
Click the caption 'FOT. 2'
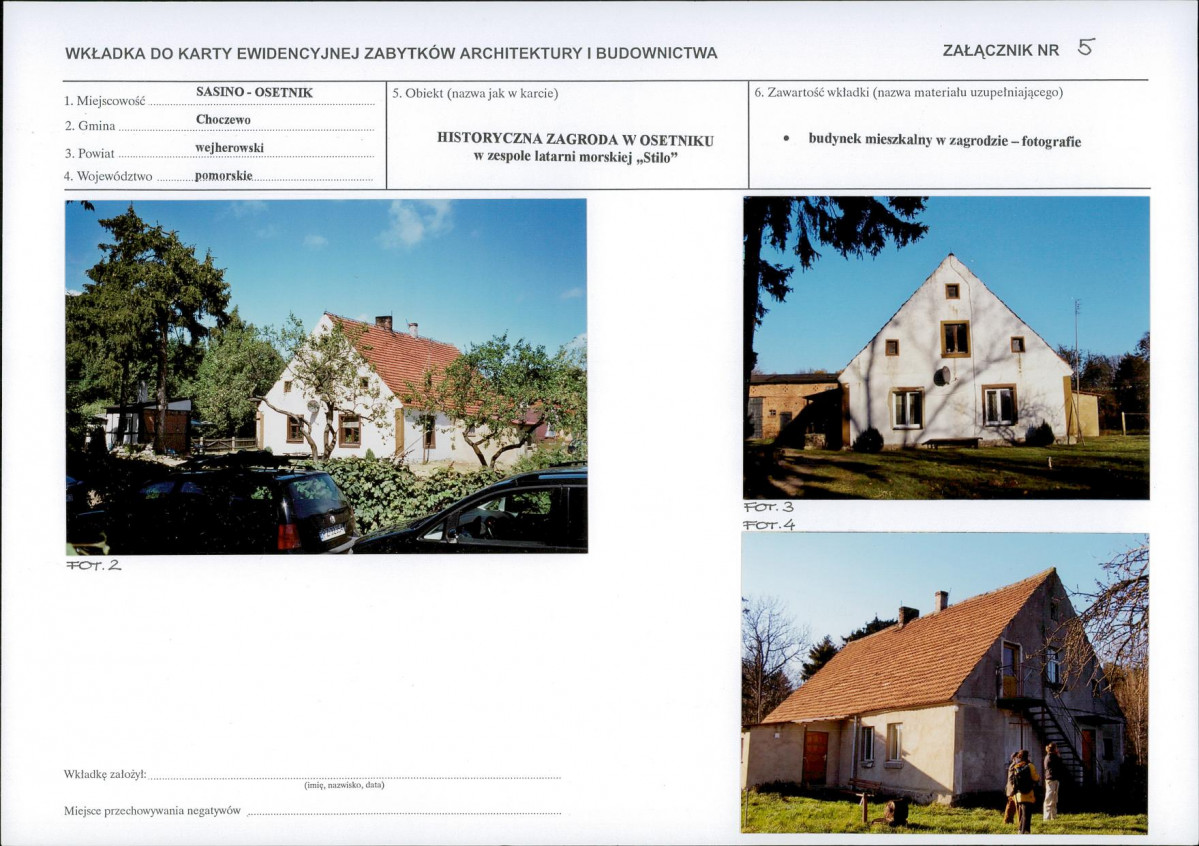93,565
